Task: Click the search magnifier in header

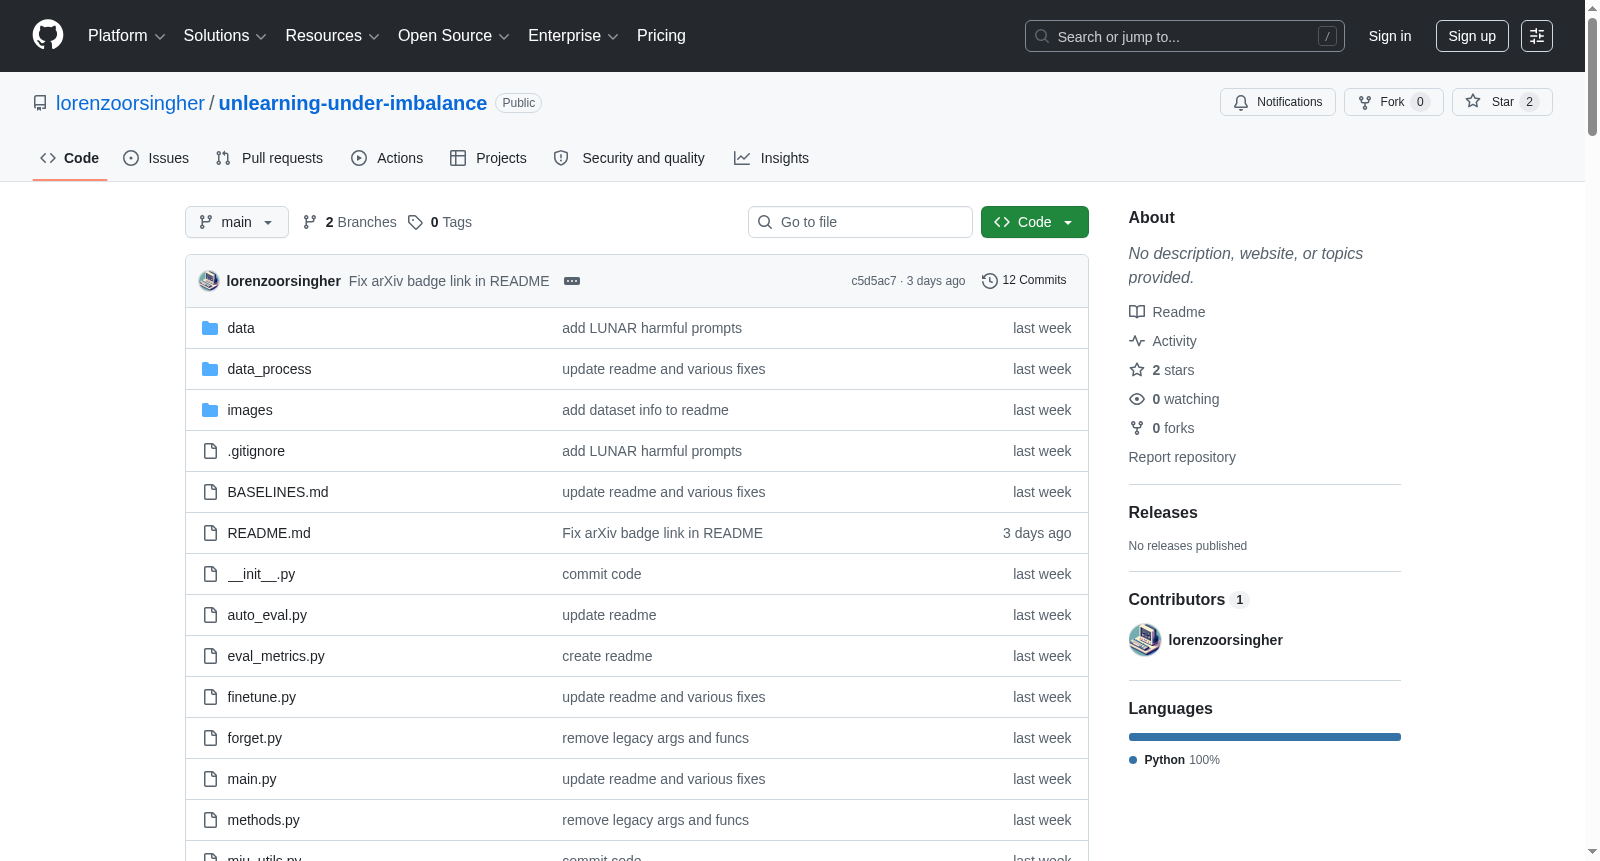Action: coord(1042,36)
